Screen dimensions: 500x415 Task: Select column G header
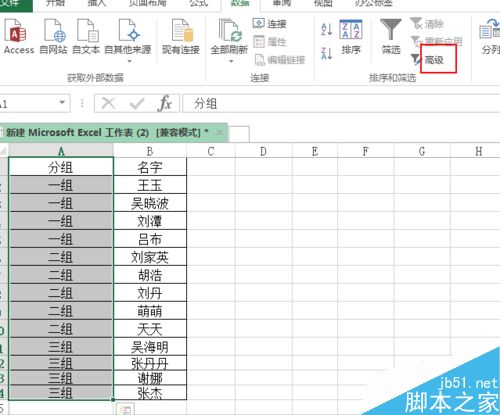tap(422, 151)
